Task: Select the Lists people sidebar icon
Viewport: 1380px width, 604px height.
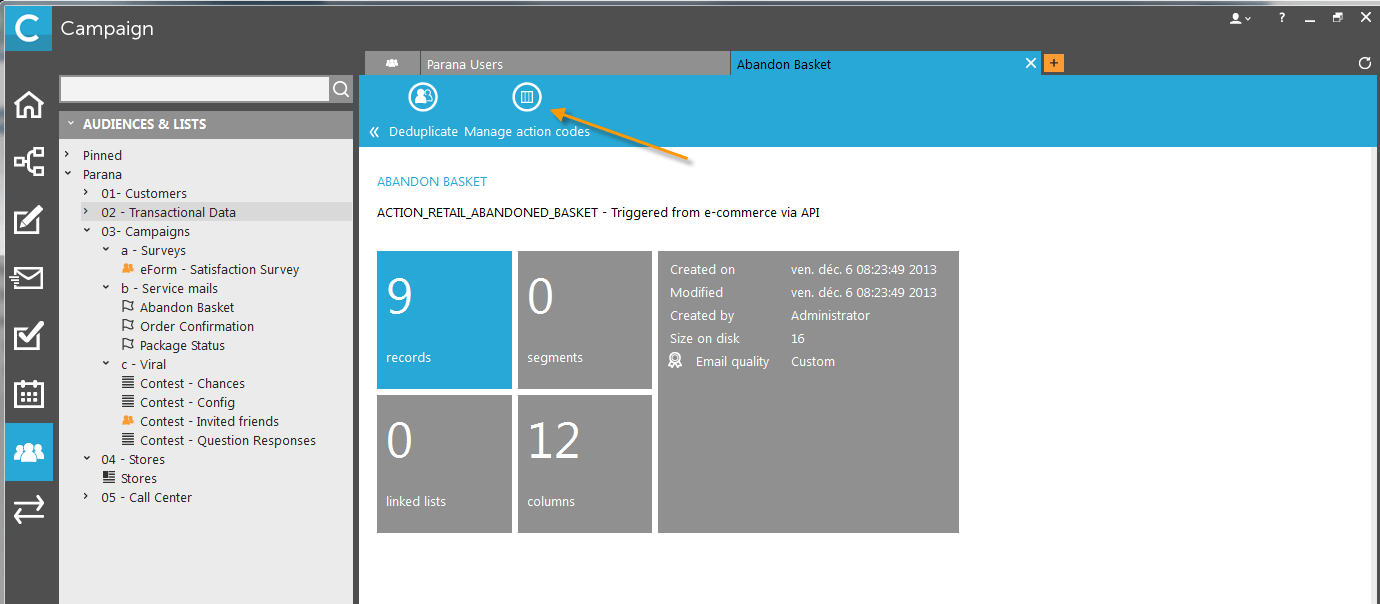Action: pyautogui.click(x=28, y=452)
